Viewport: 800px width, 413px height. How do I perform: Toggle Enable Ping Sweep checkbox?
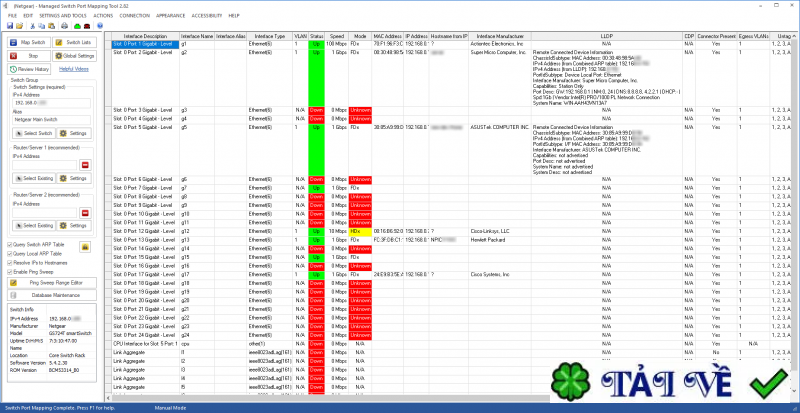pos(10,272)
